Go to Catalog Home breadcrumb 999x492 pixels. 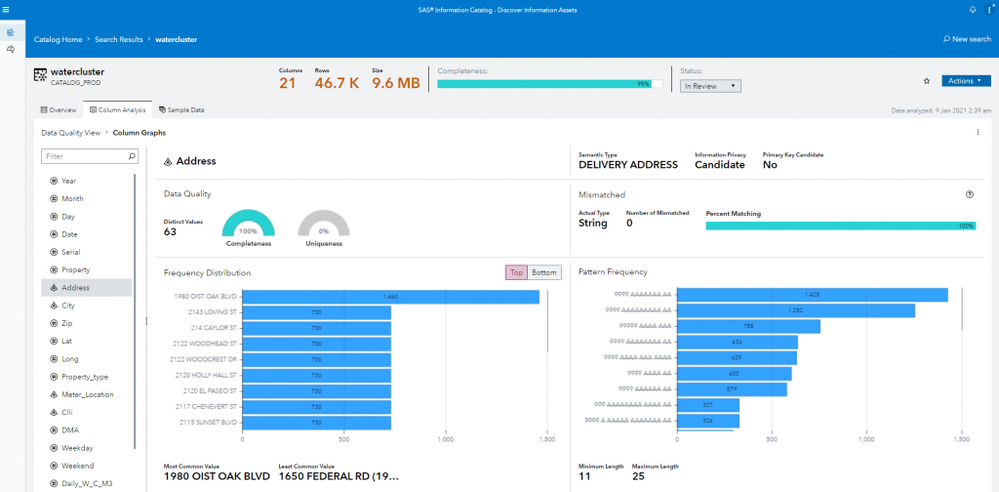coord(58,39)
